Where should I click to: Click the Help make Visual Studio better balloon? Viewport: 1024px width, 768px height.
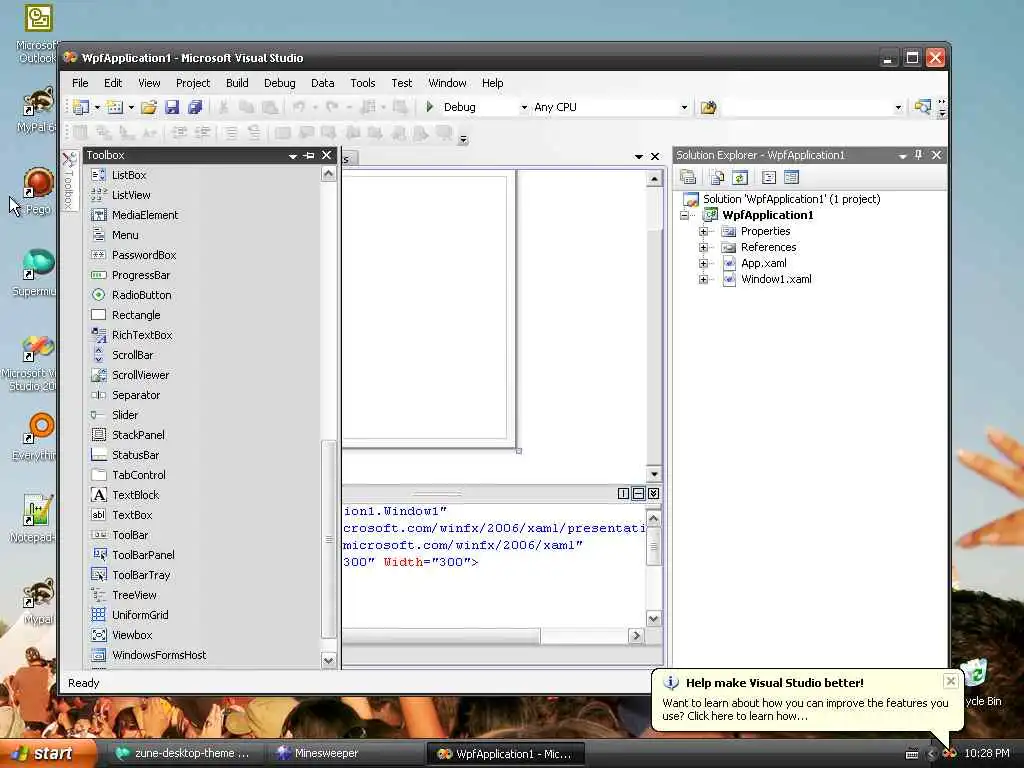click(x=805, y=699)
